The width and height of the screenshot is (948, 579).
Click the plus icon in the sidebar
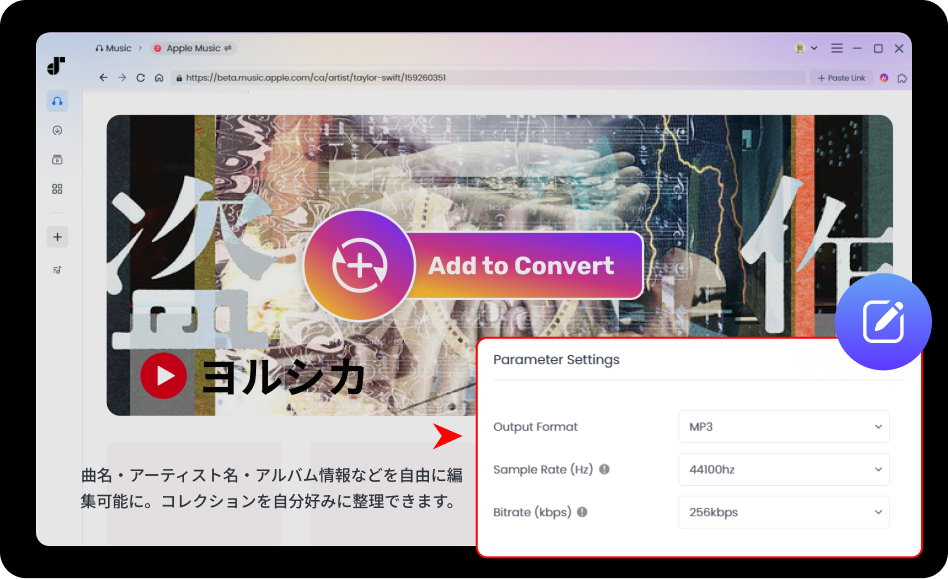57,236
